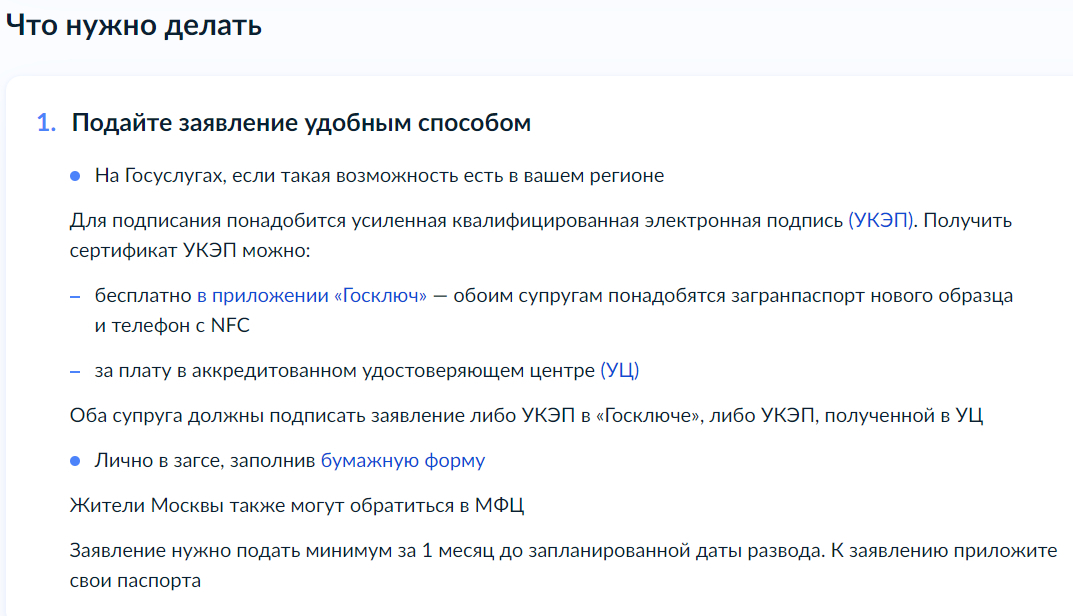The image size is (1073, 616).
Task: Click the blue step number 1
Action: 45,123
